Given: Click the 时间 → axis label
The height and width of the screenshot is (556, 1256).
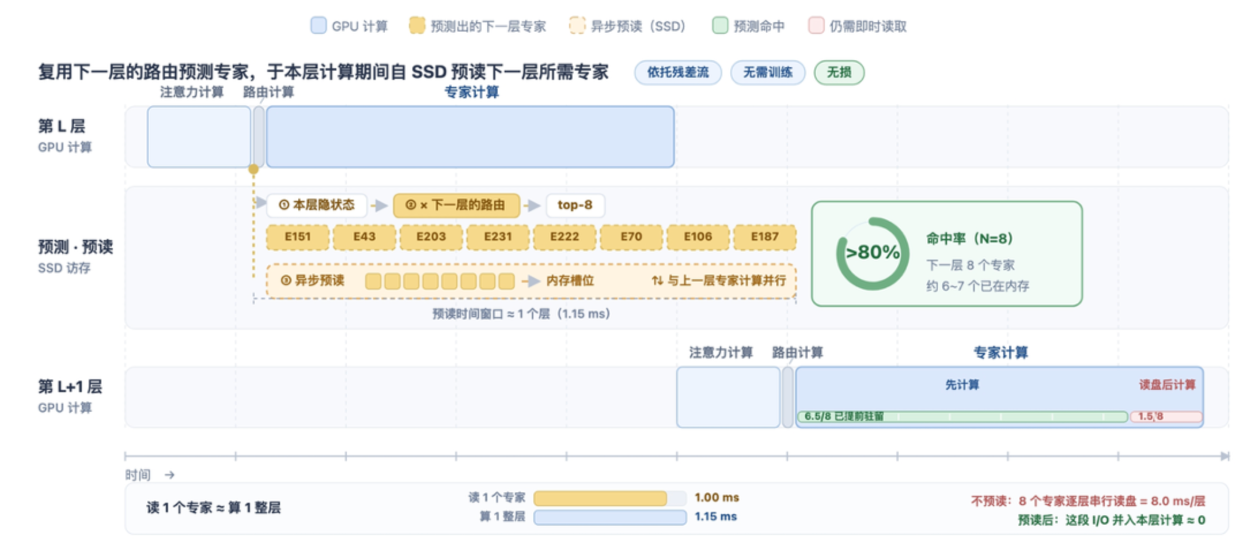Looking at the screenshot, I should pos(150,476).
